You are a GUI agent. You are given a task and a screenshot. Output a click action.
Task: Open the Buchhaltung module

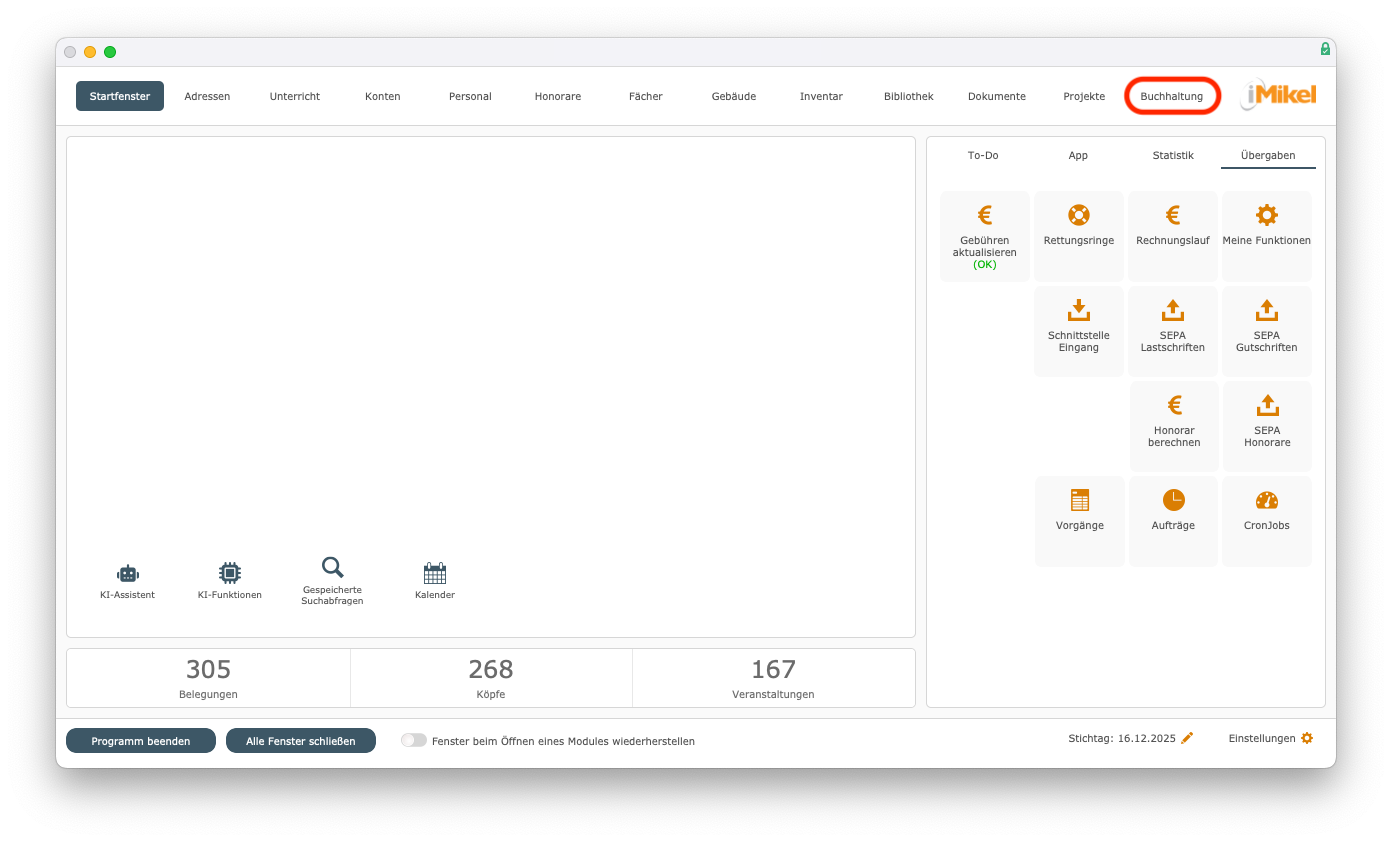tap(1171, 96)
